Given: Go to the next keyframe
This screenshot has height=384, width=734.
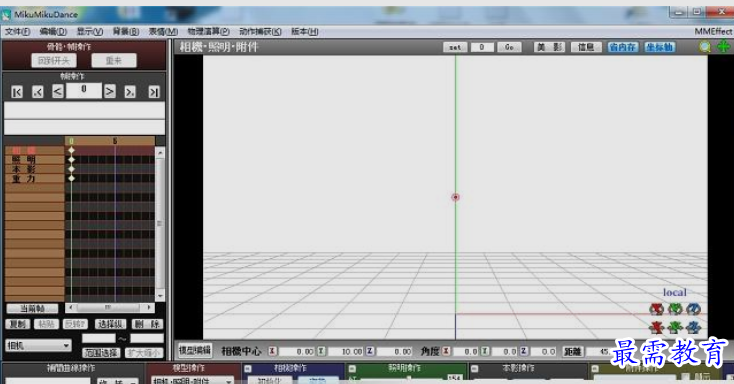Looking at the screenshot, I should pos(130,92).
